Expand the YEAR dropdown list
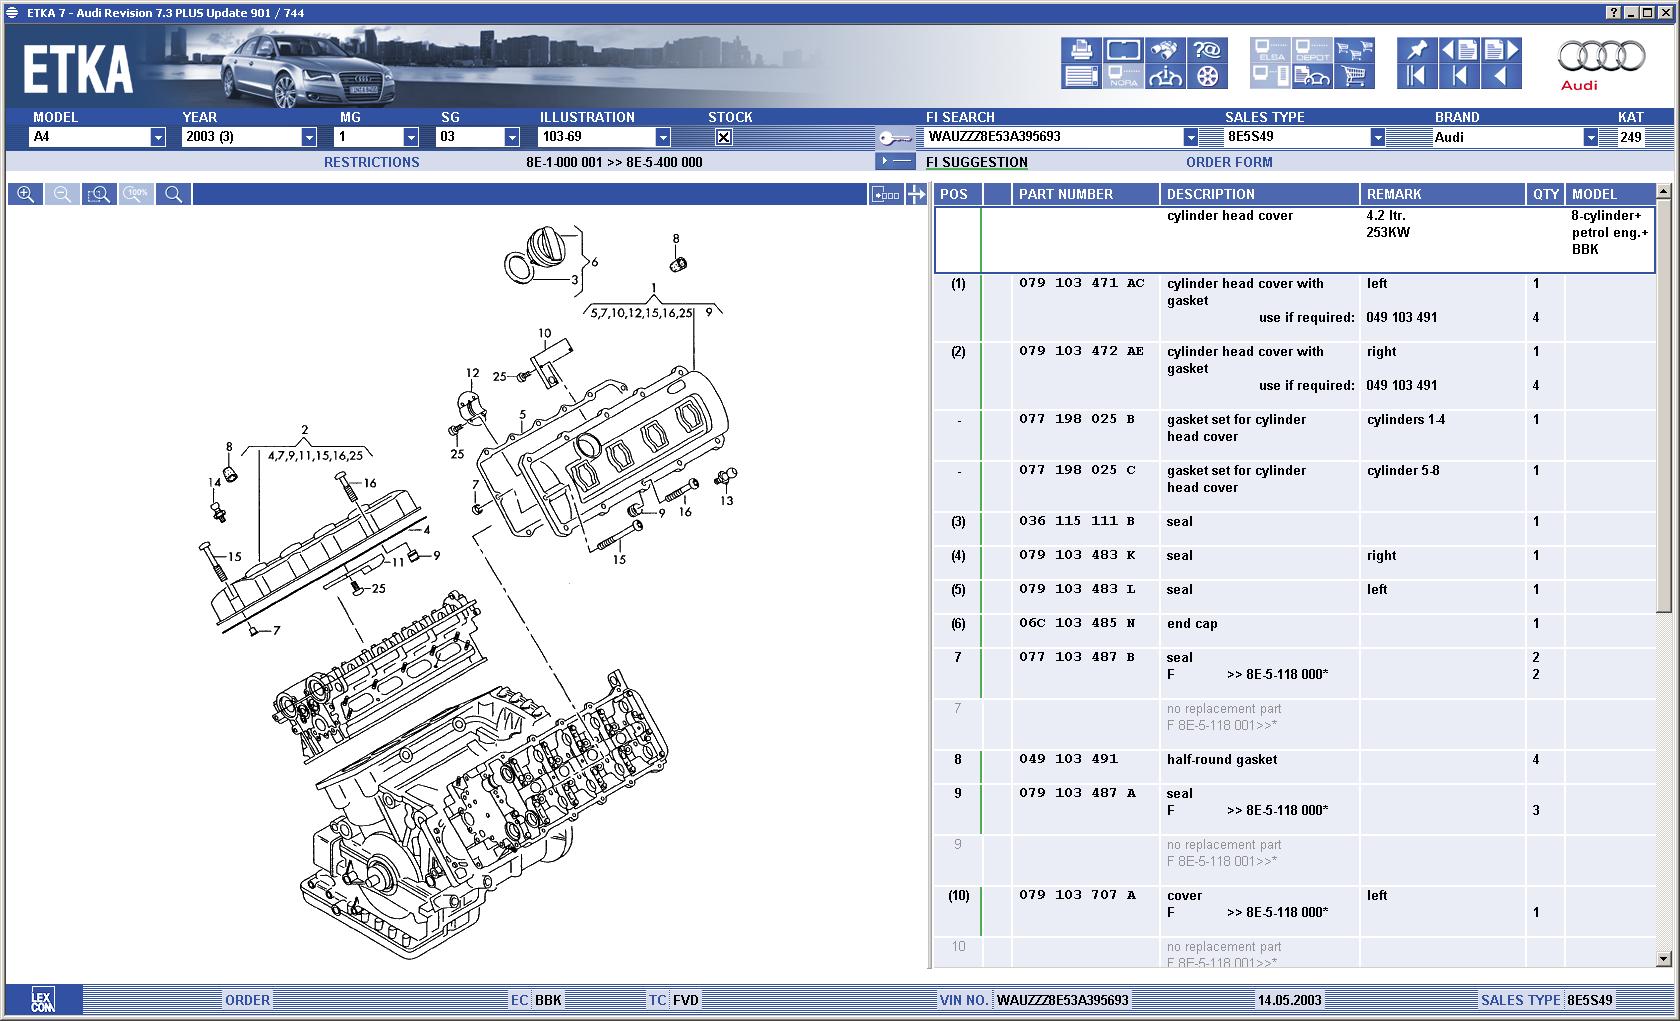1680x1021 pixels. pos(309,137)
